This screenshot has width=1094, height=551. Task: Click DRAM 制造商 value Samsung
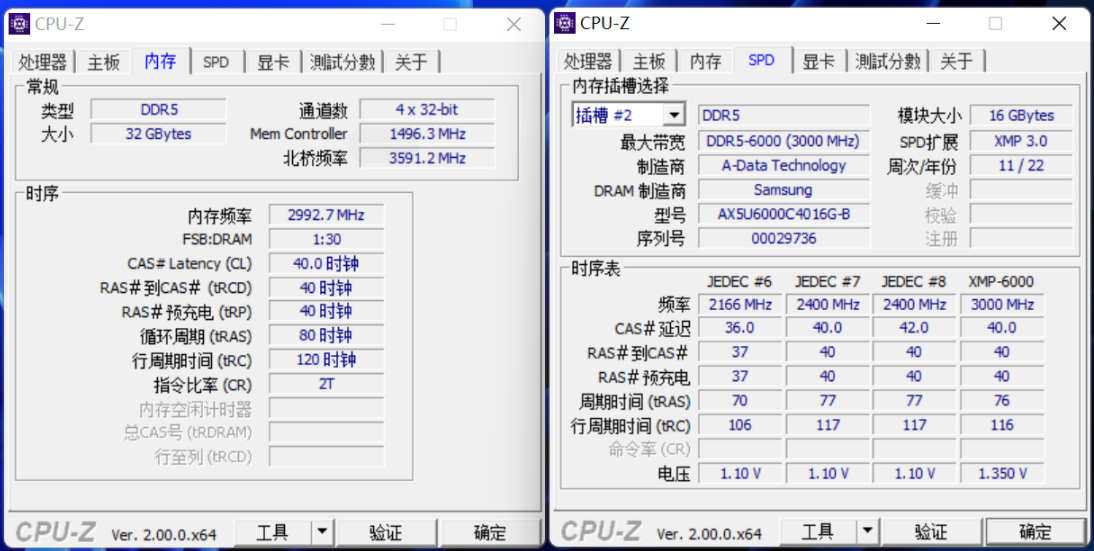pos(784,190)
